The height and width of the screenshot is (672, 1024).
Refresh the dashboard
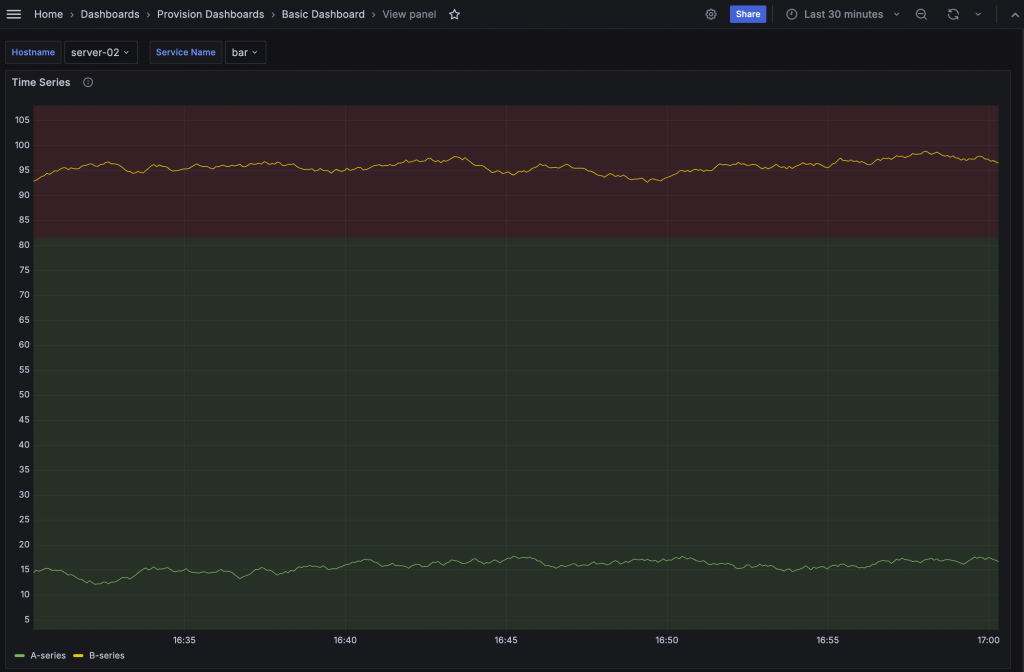click(x=953, y=14)
